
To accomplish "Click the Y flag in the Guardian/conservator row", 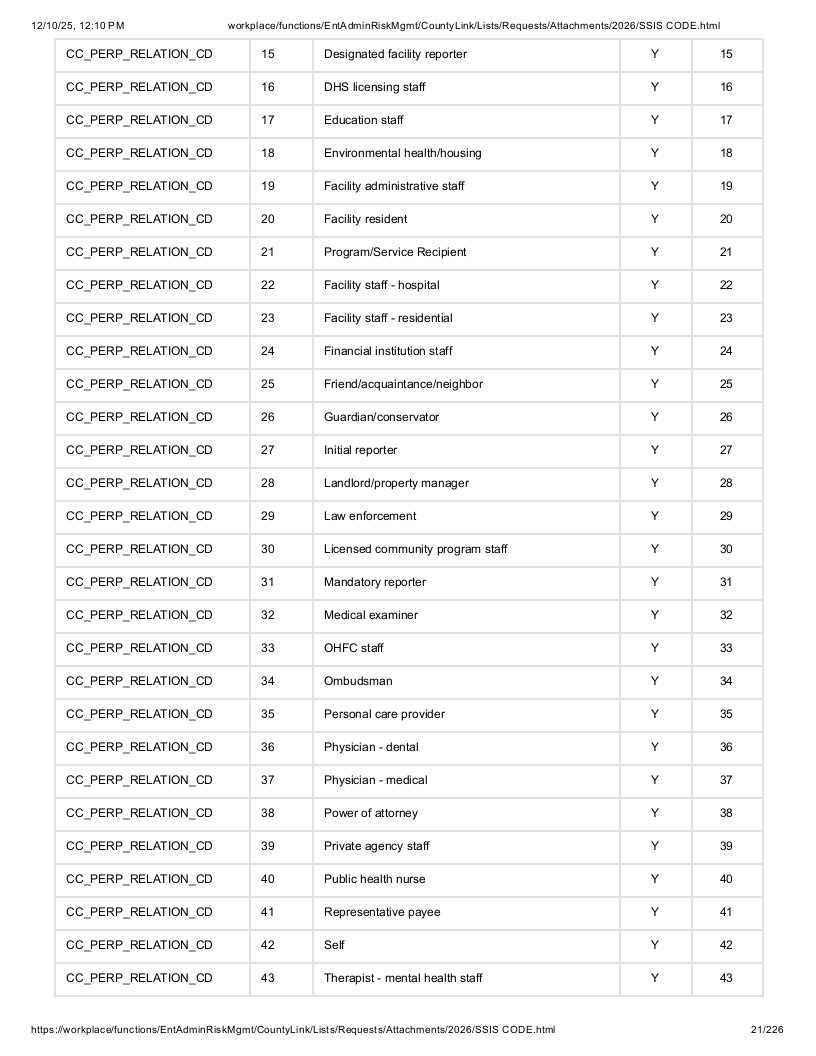I will pos(655,417).
